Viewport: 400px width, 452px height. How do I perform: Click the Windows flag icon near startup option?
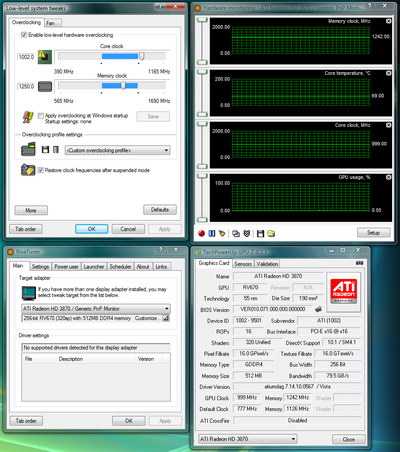[x=28, y=117]
